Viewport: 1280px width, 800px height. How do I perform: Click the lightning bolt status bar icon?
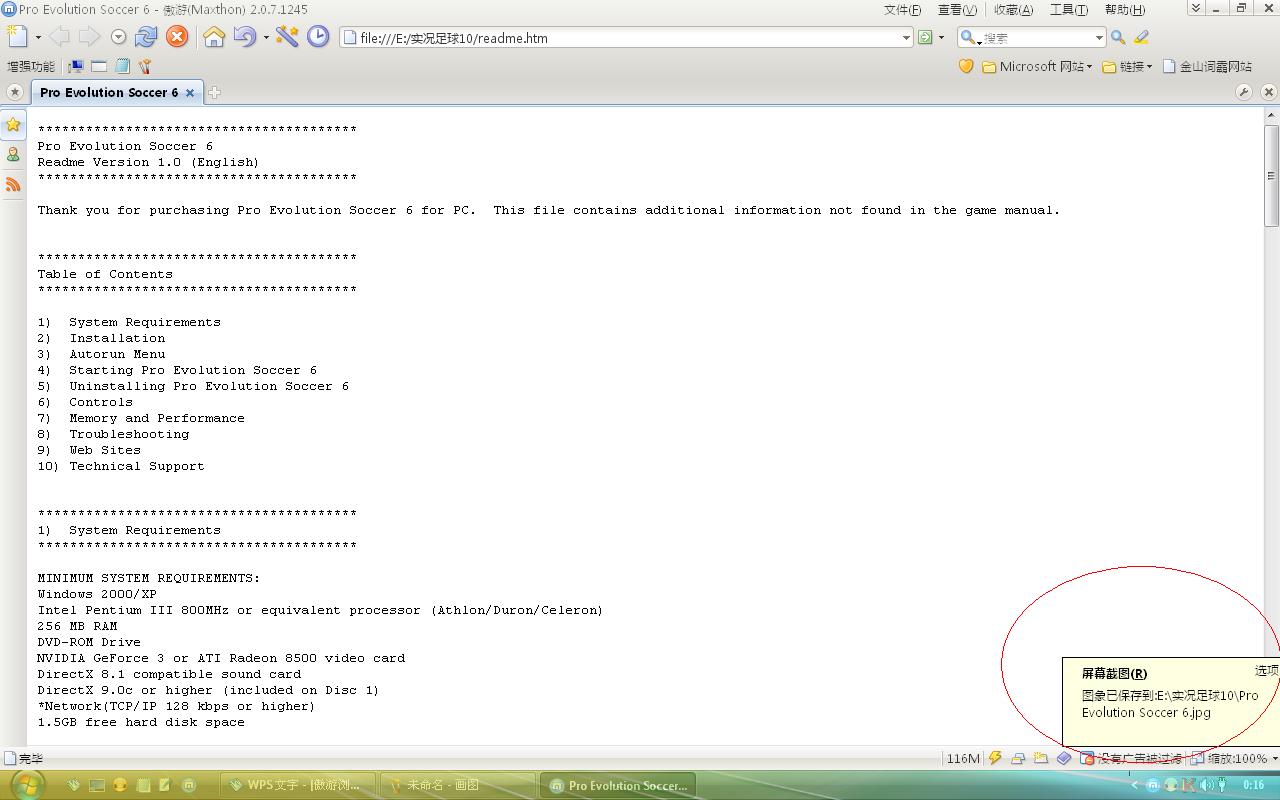[995, 758]
